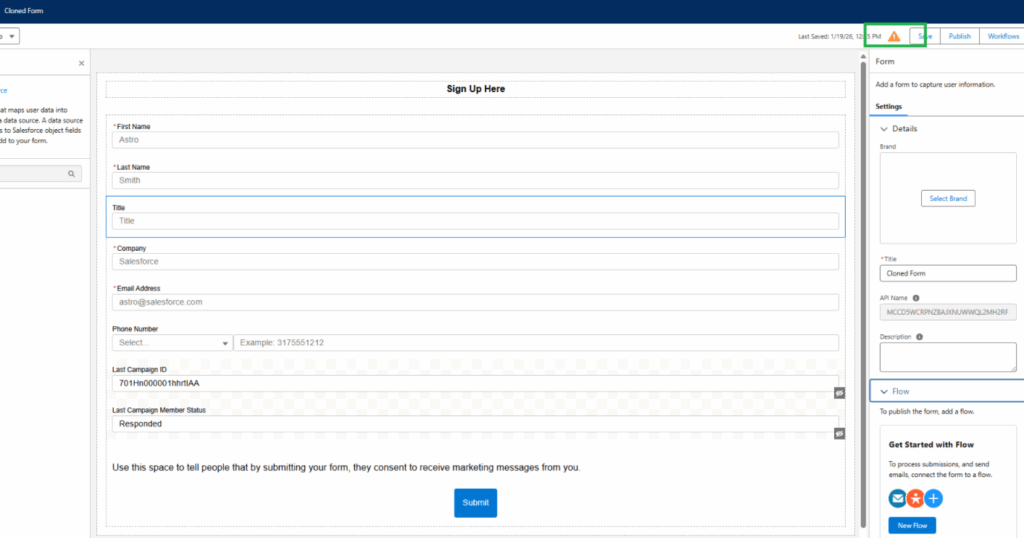
Task: Click the orange warning triangle icon
Action: click(x=894, y=37)
